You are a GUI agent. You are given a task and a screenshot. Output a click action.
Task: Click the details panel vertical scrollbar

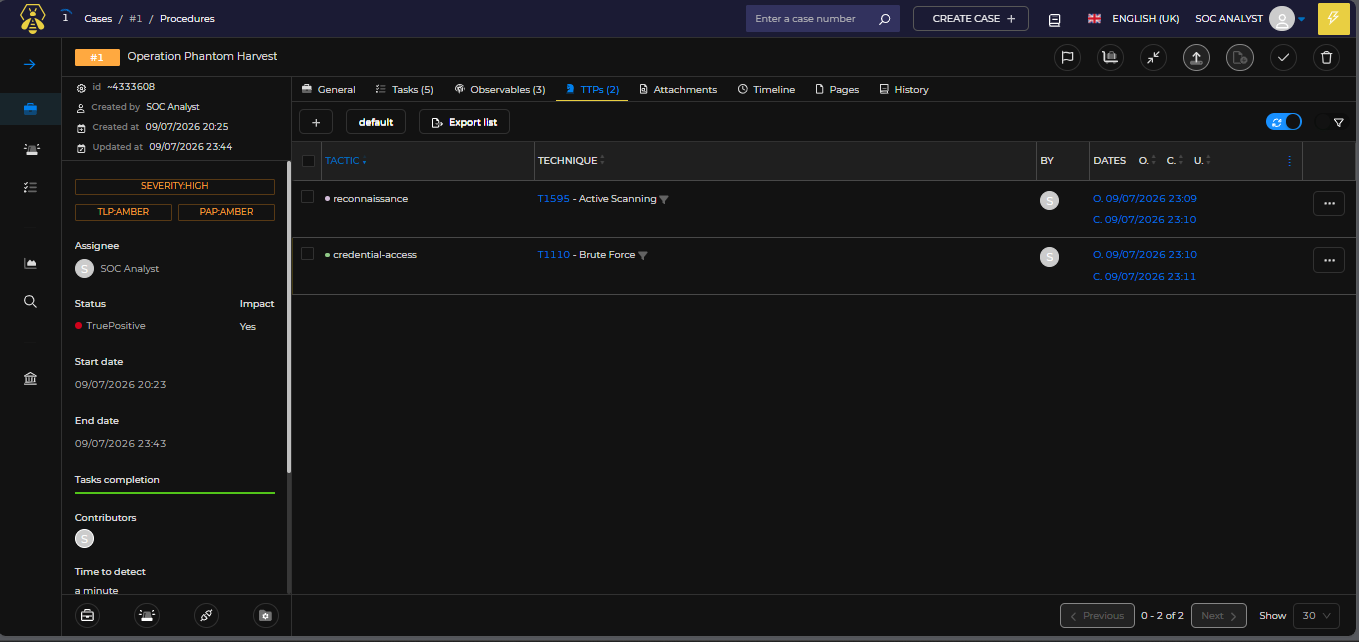tap(289, 315)
